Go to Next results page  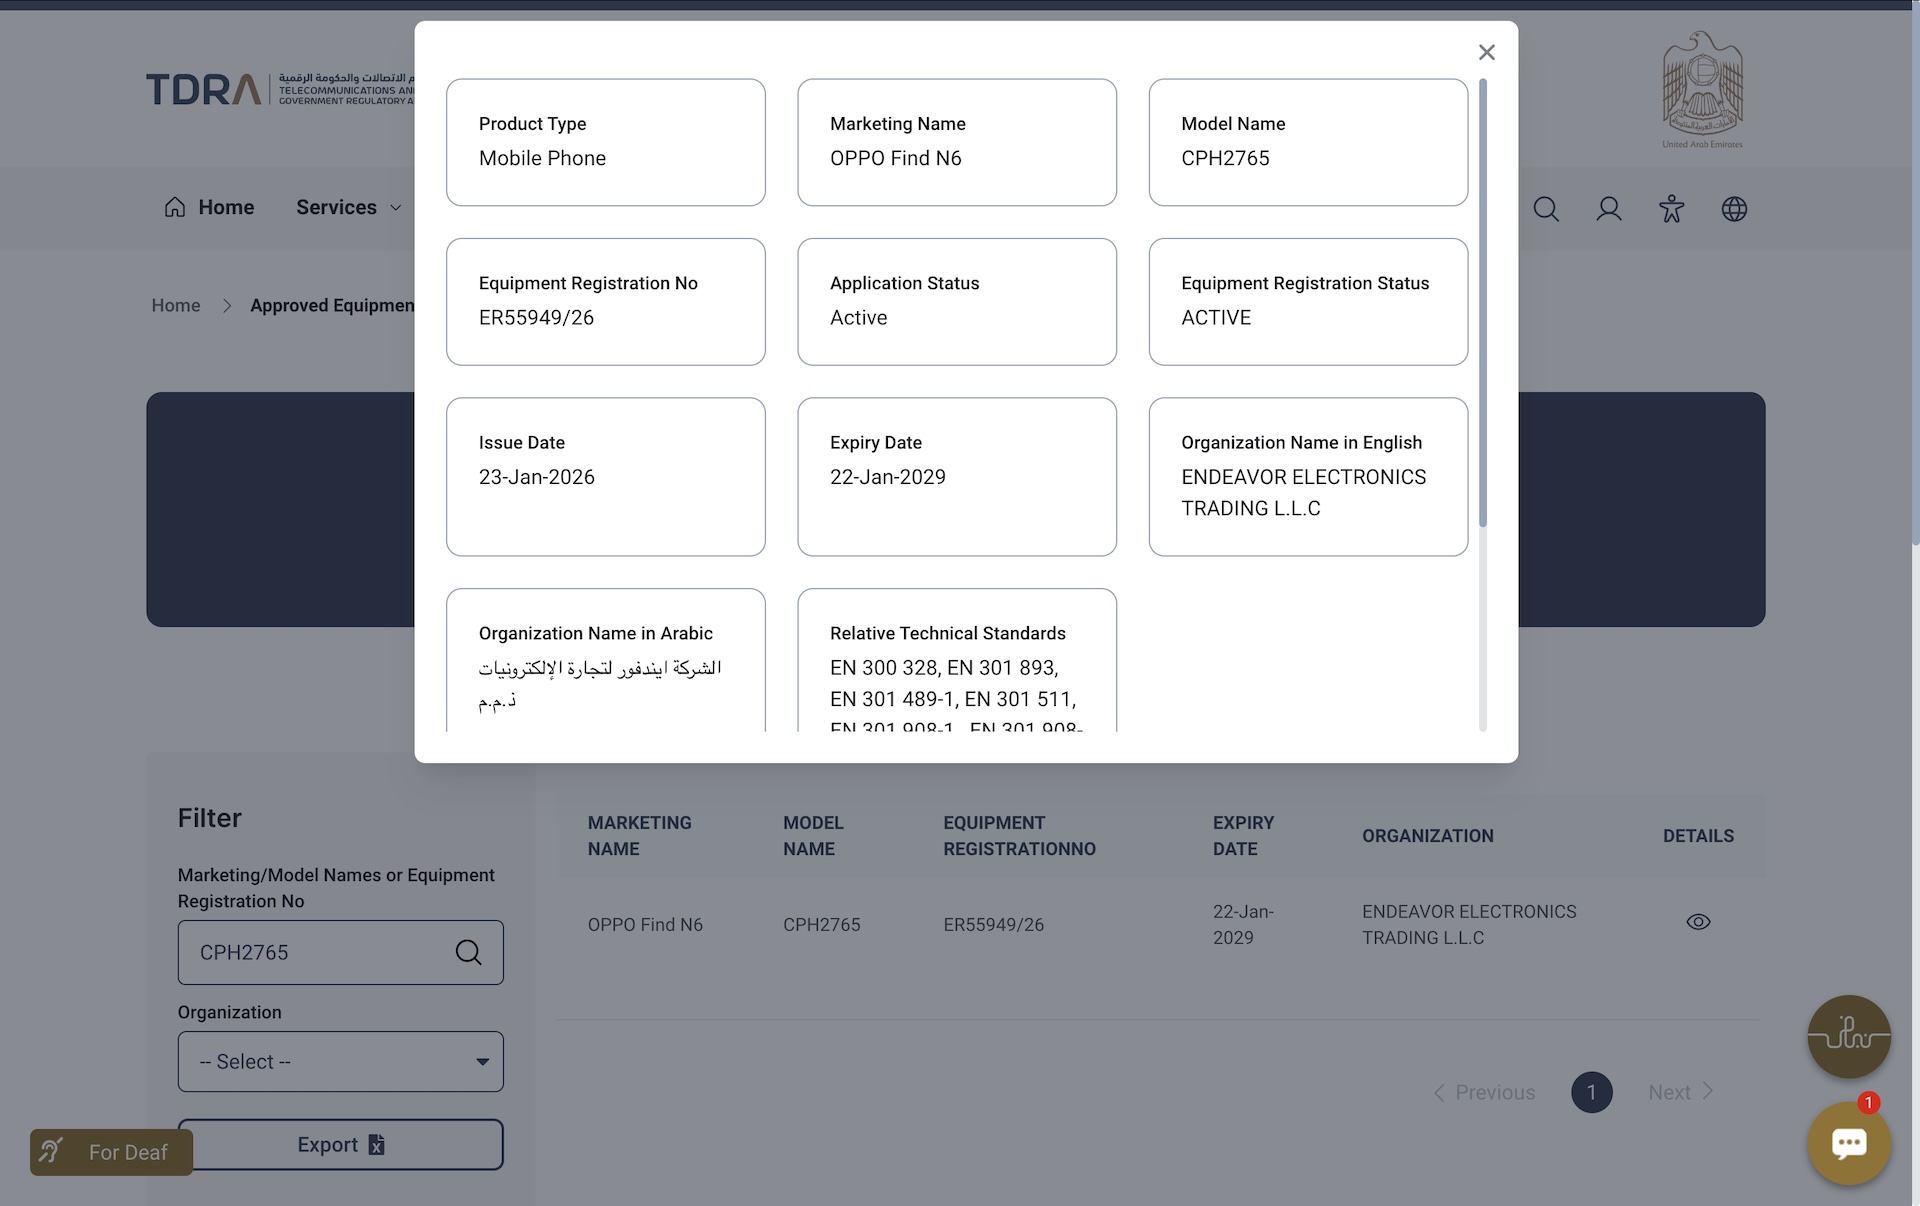tap(1681, 1092)
